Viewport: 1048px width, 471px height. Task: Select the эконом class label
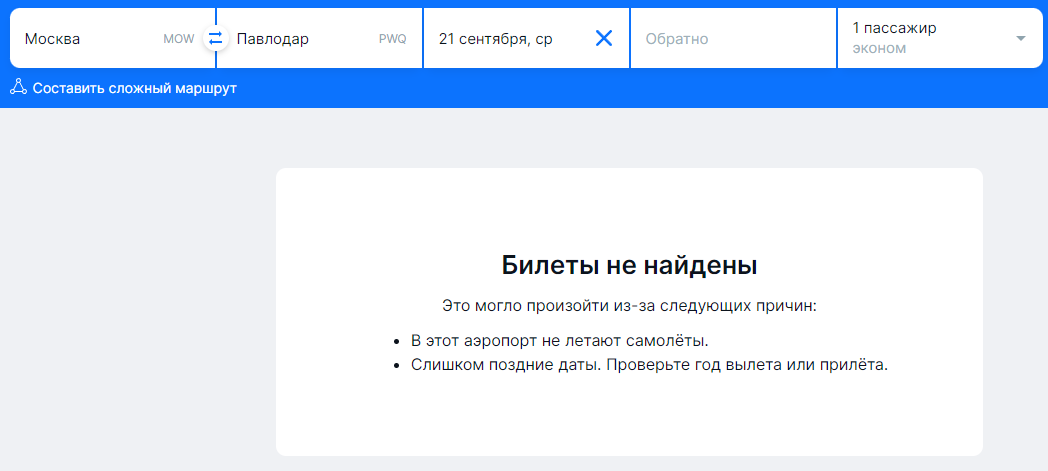(878, 48)
